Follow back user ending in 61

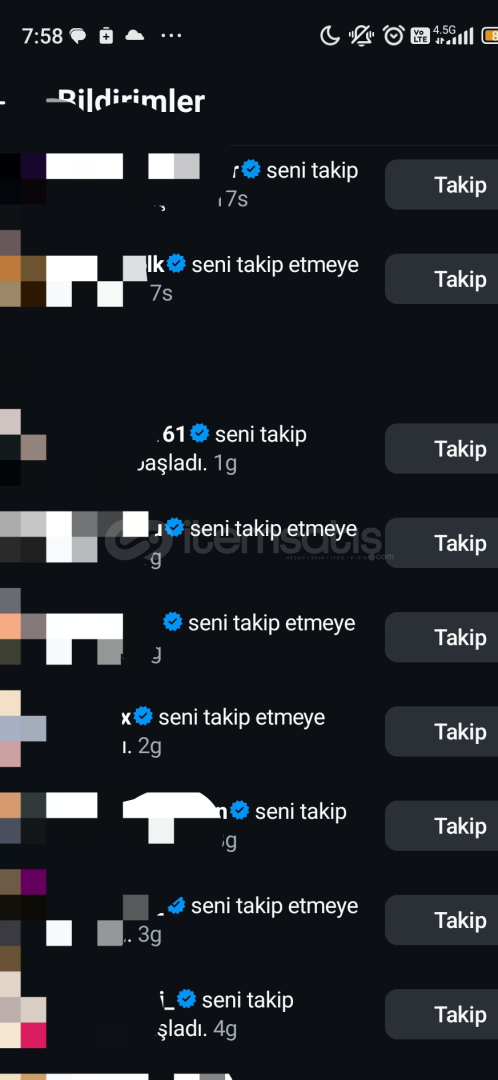[442, 448]
